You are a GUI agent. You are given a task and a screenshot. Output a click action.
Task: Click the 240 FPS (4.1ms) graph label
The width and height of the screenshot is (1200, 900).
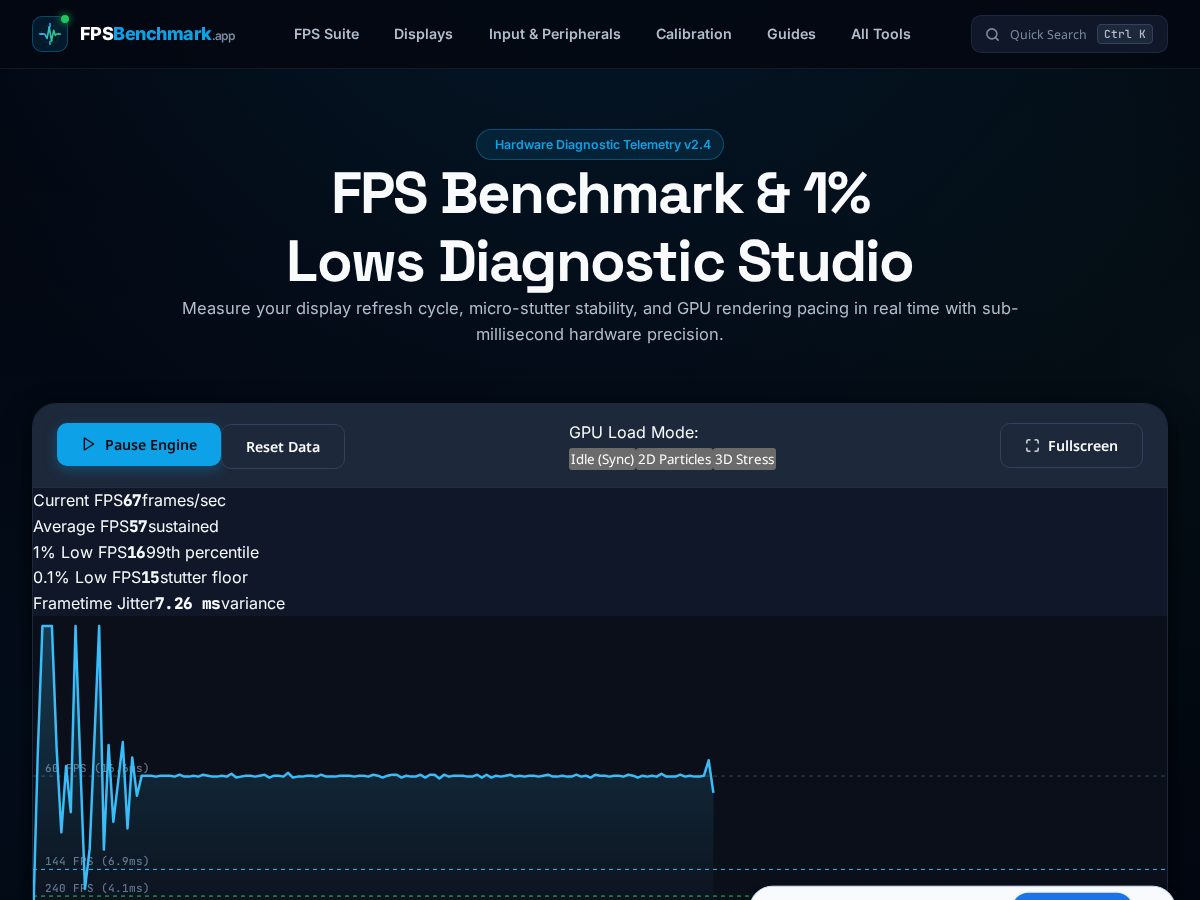point(97,888)
